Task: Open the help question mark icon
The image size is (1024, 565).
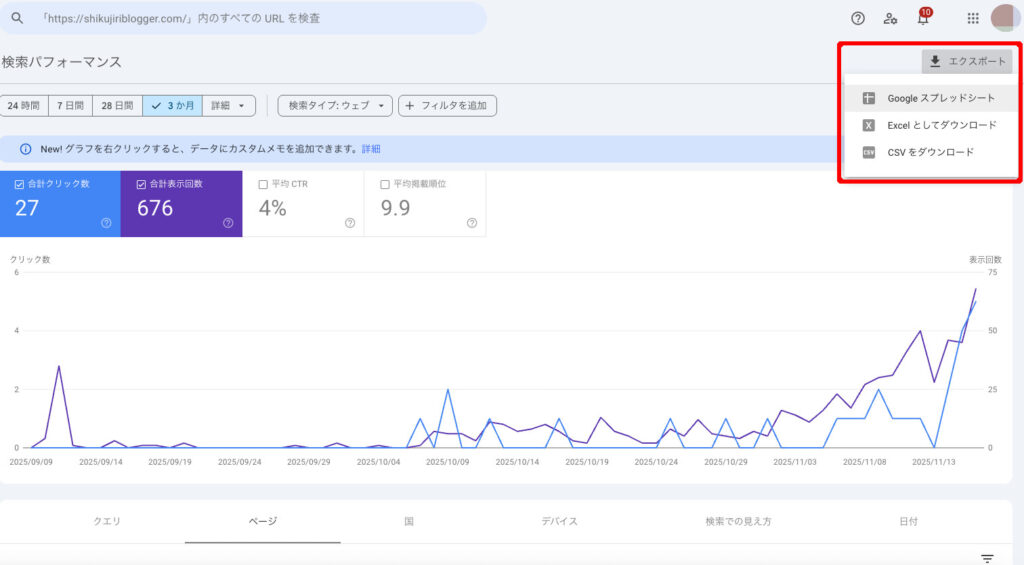Action: (x=857, y=18)
